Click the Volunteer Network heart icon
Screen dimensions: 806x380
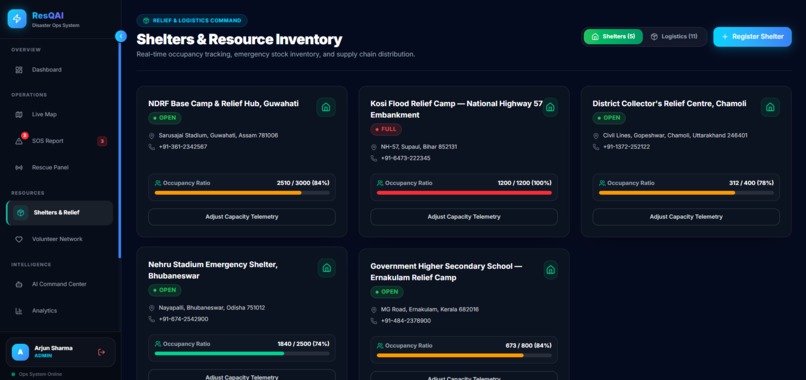point(19,239)
